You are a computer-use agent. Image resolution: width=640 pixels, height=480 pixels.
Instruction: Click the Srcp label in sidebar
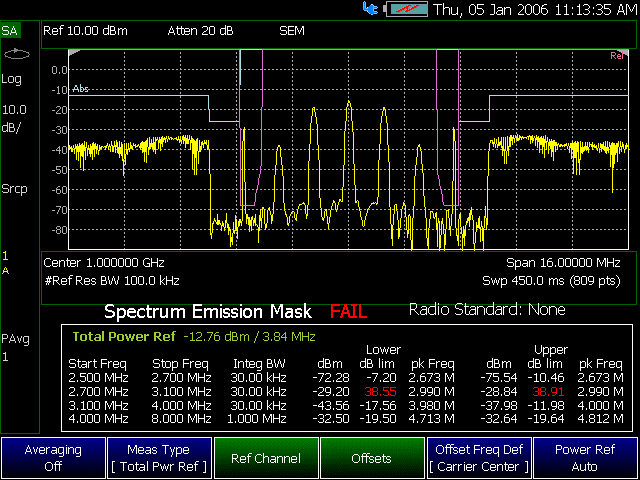click(14, 189)
